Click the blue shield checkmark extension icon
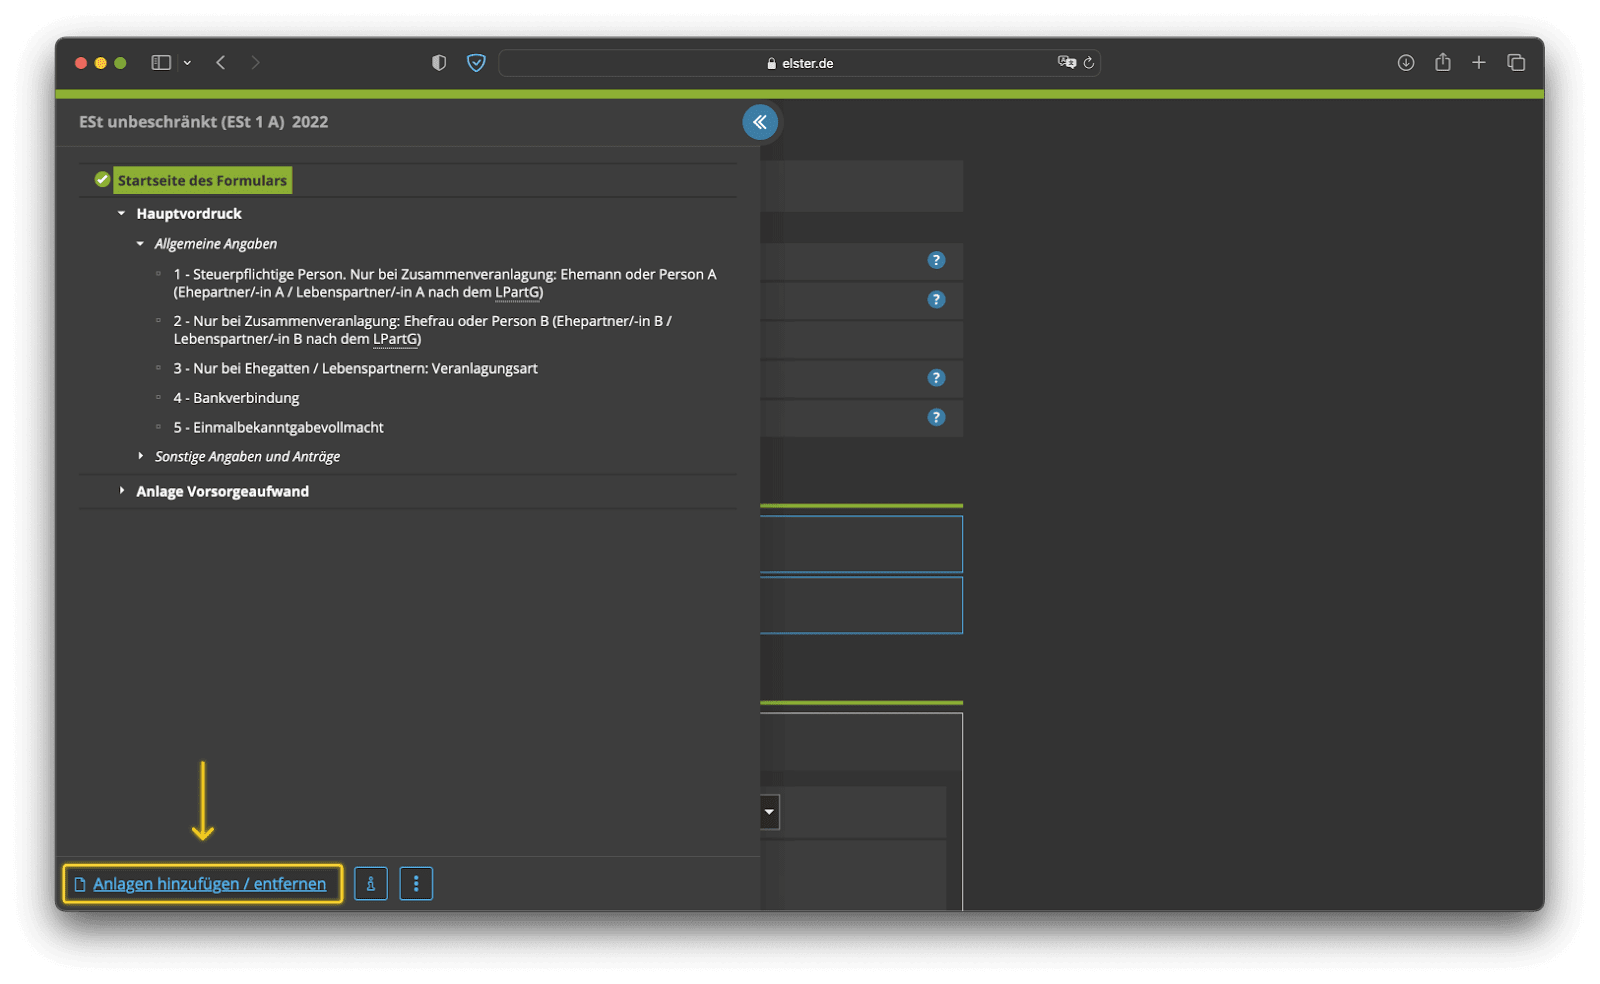The image size is (1600, 984). point(476,62)
